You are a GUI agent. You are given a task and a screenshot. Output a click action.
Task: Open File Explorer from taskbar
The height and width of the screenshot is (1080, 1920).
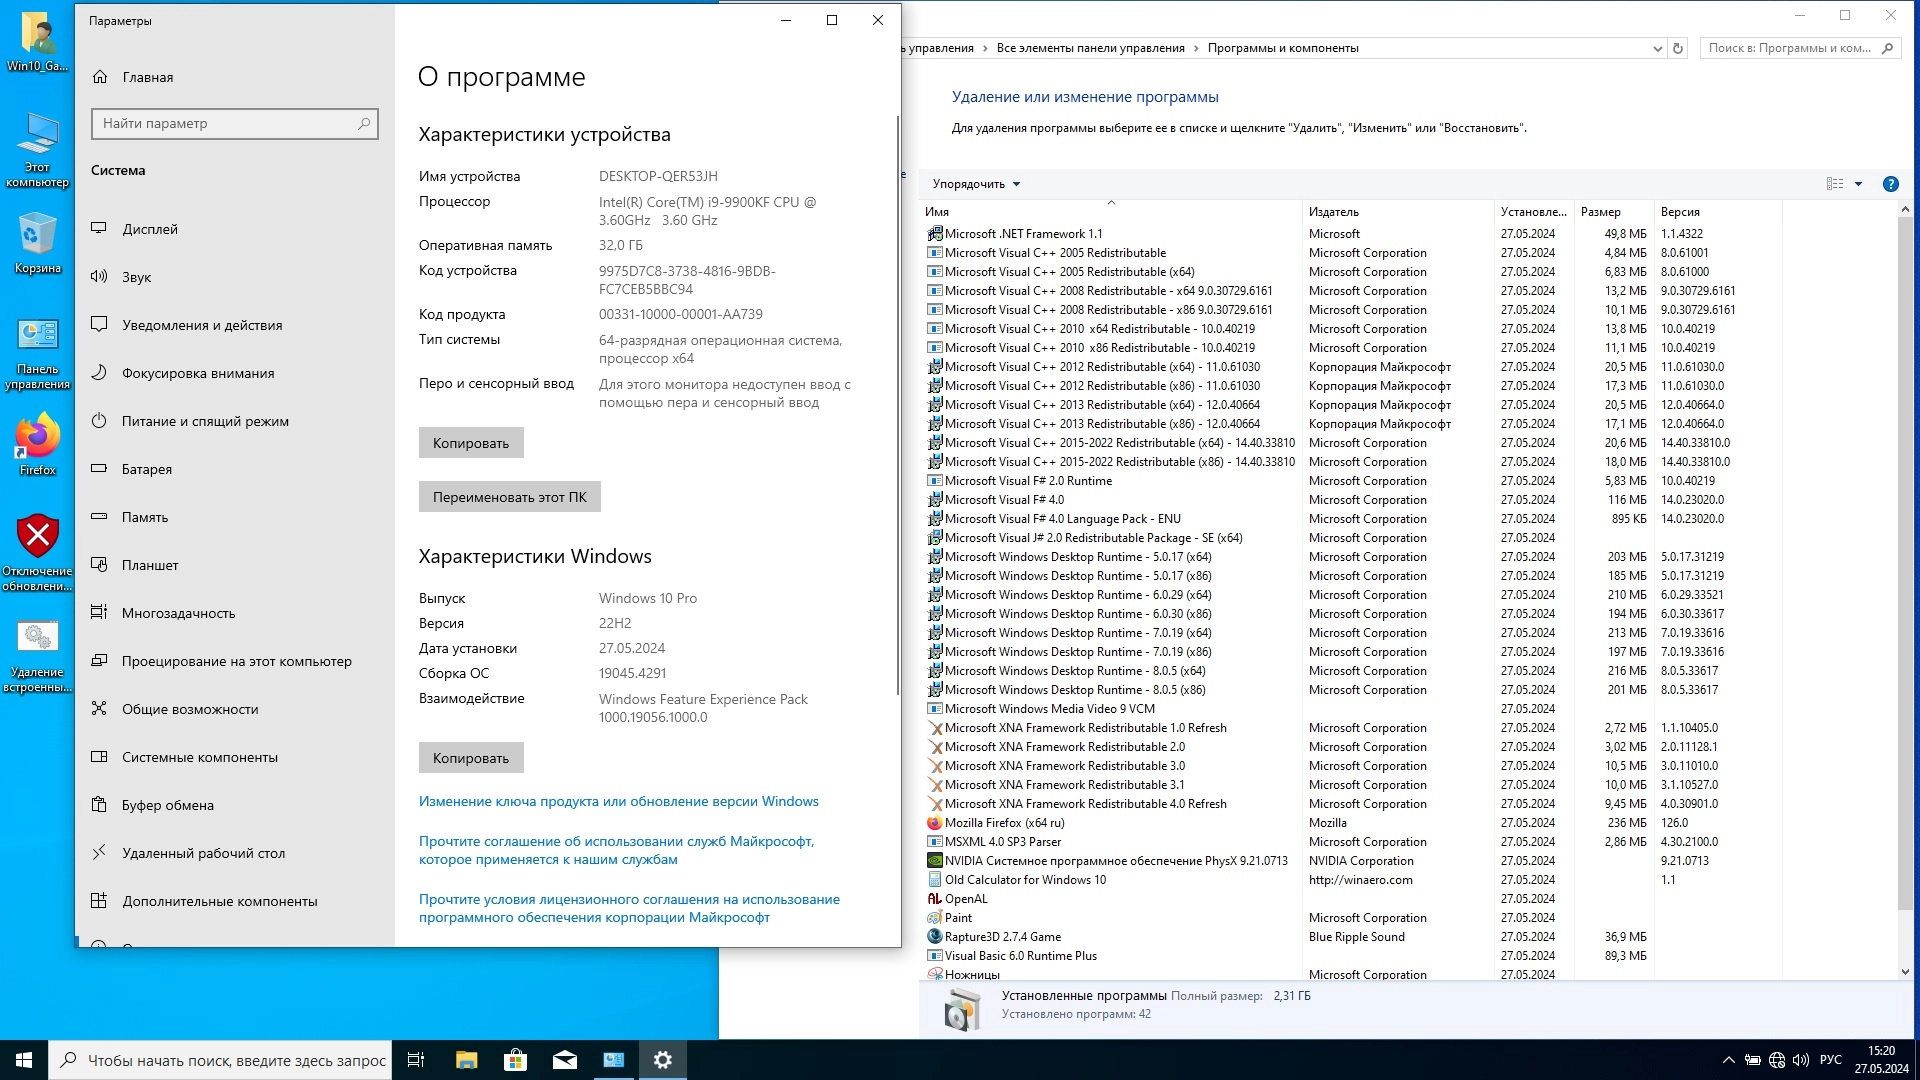(466, 1060)
